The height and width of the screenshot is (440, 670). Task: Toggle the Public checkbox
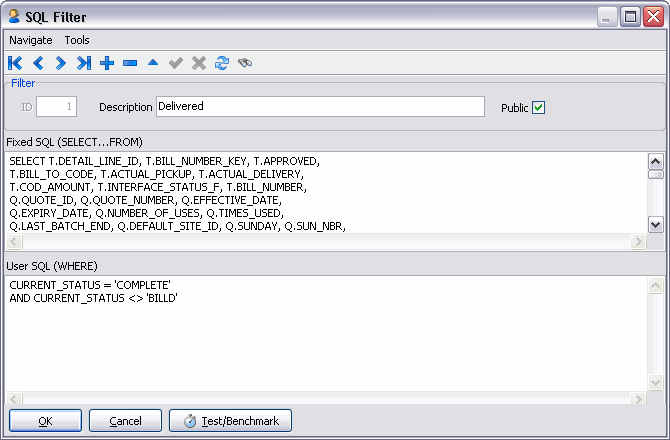[x=538, y=108]
